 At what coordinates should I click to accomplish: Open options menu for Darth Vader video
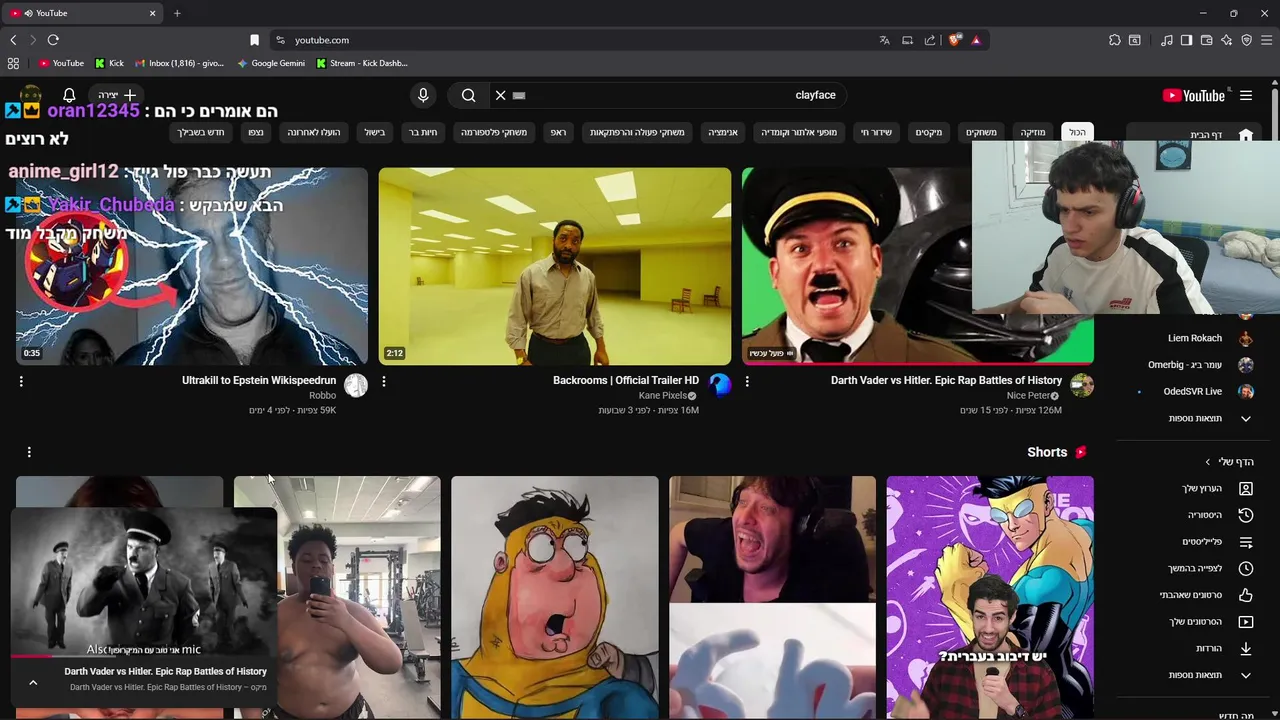tap(747, 381)
